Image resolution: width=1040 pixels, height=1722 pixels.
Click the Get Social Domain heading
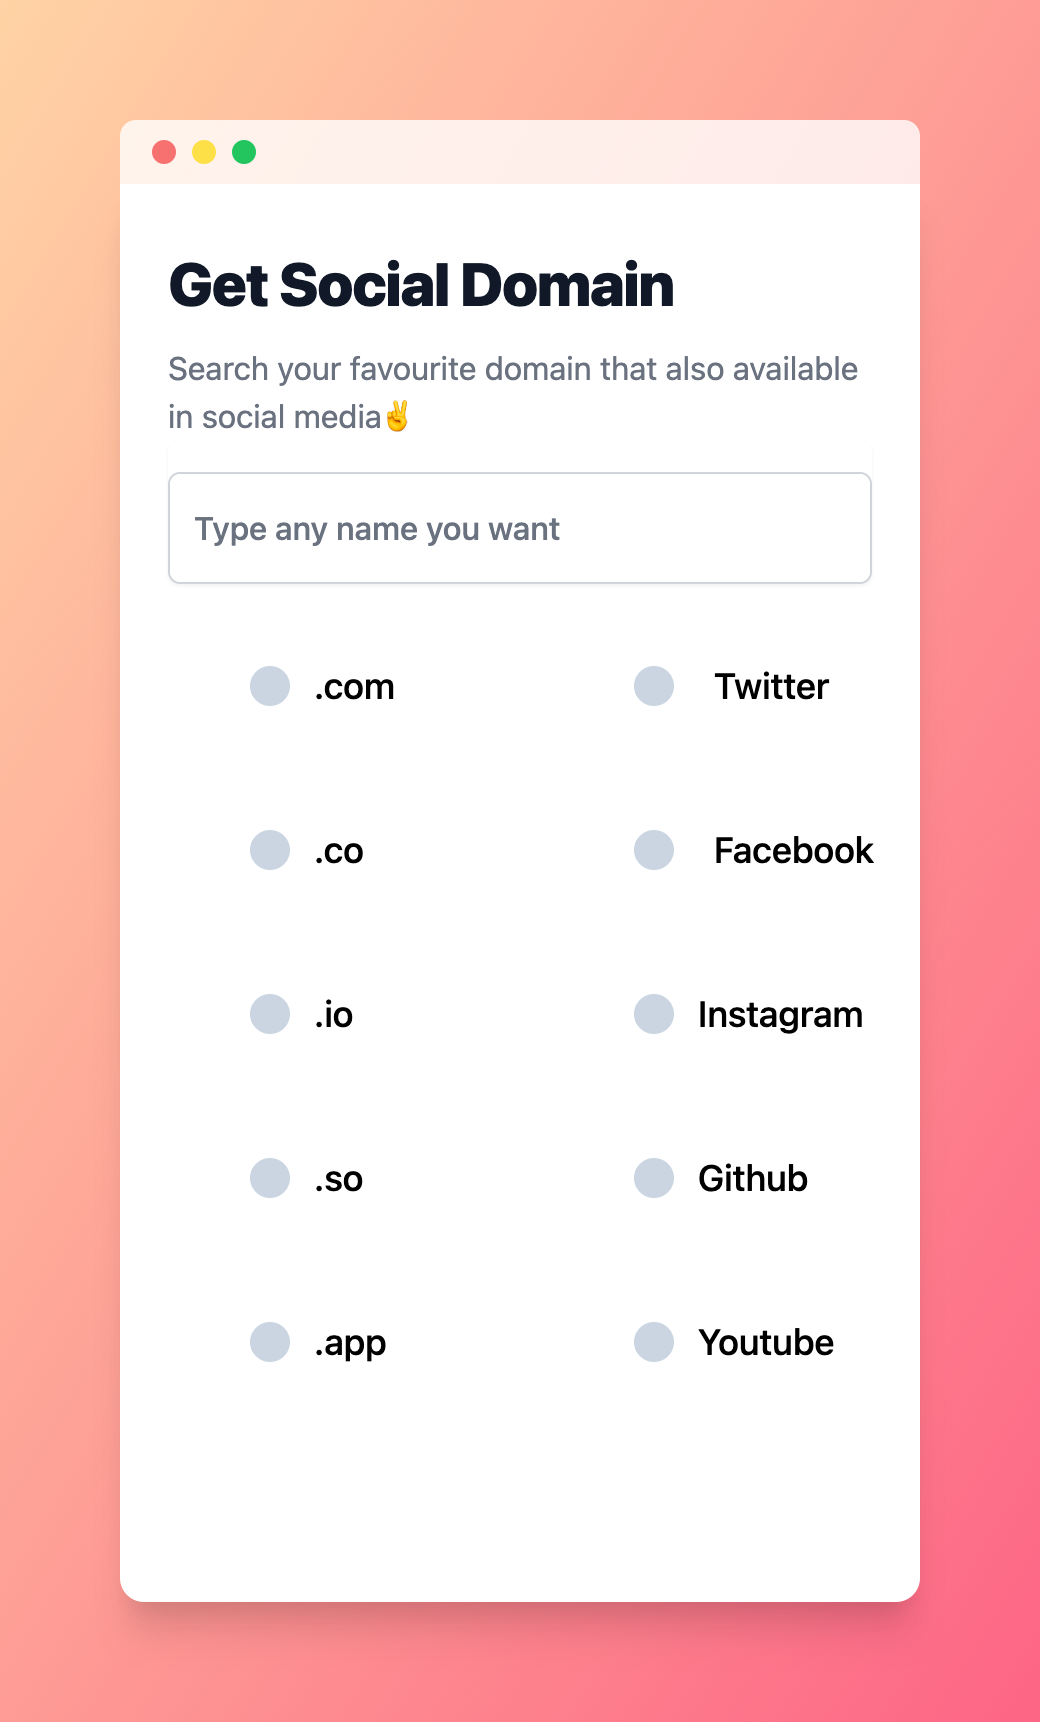[421, 286]
